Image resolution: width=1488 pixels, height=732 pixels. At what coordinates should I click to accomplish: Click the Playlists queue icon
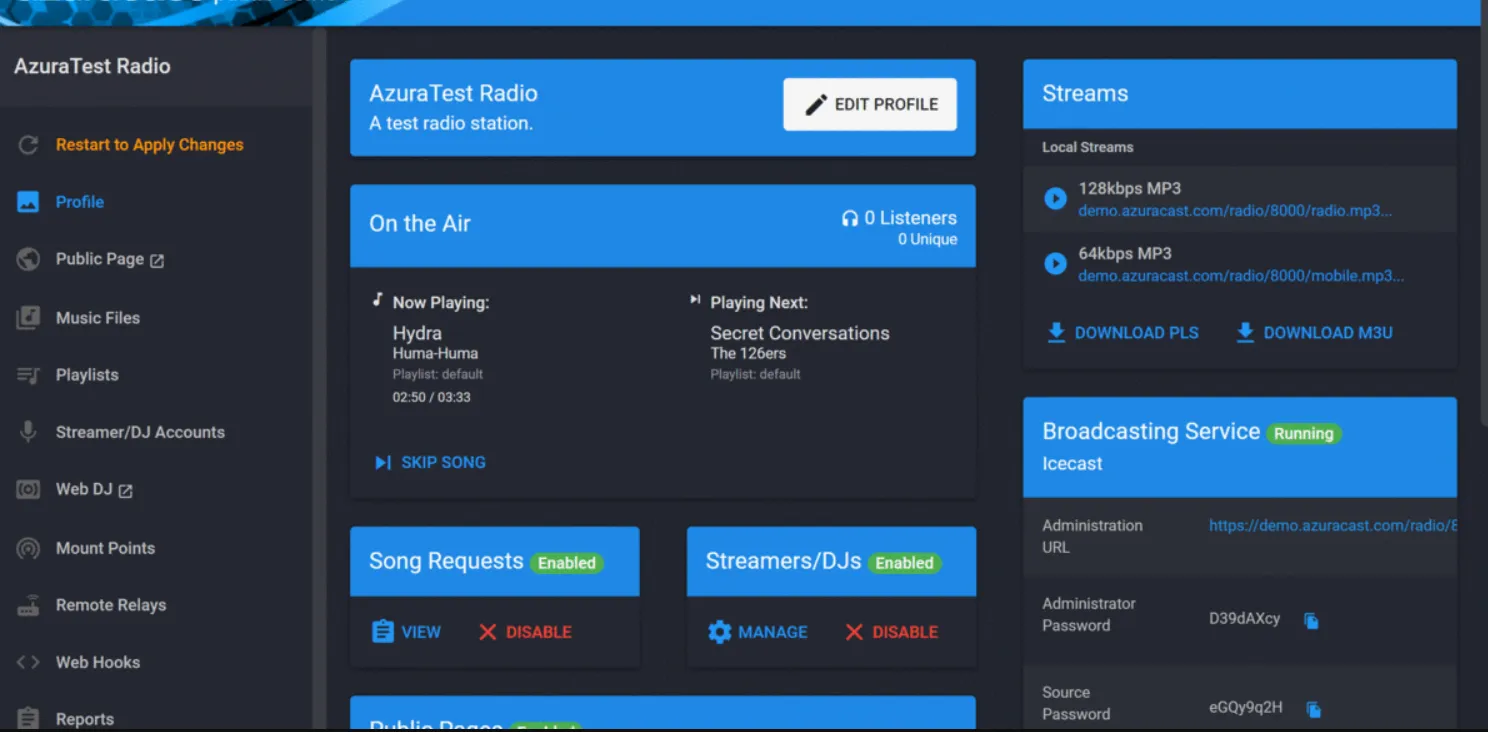[x=28, y=375]
